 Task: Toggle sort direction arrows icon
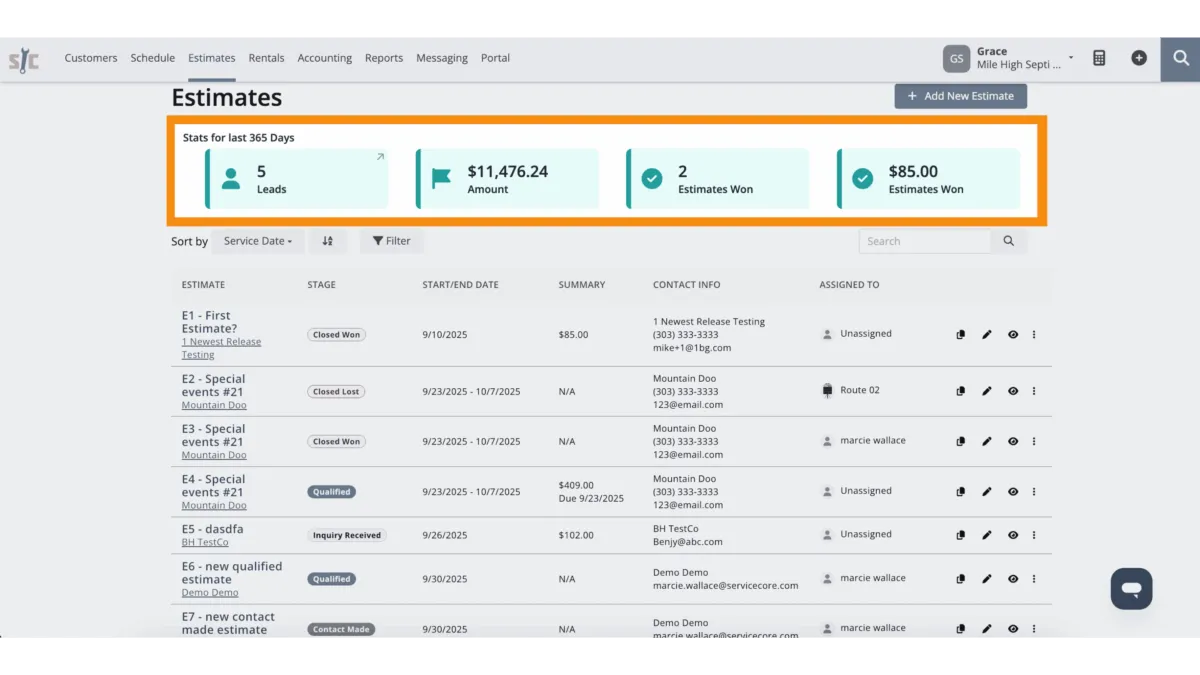pyautogui.click(x=328, y=241)
